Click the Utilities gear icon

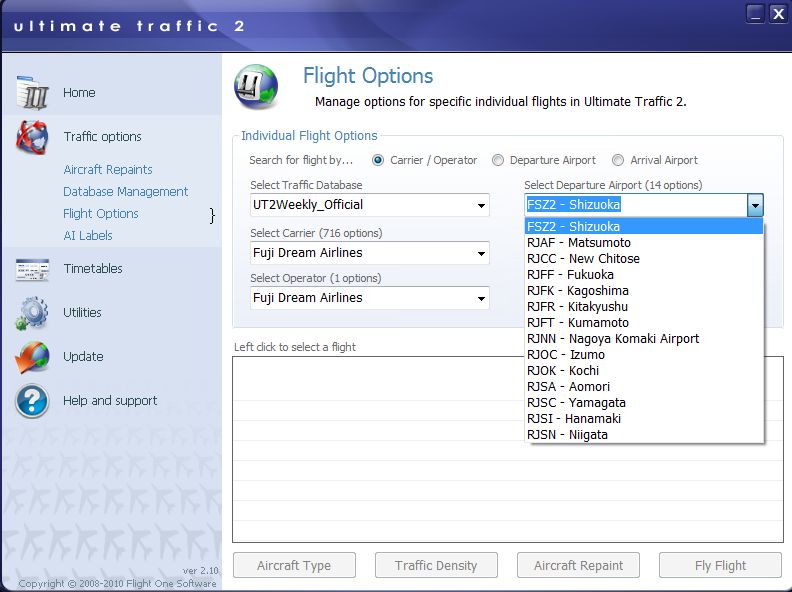32,313
